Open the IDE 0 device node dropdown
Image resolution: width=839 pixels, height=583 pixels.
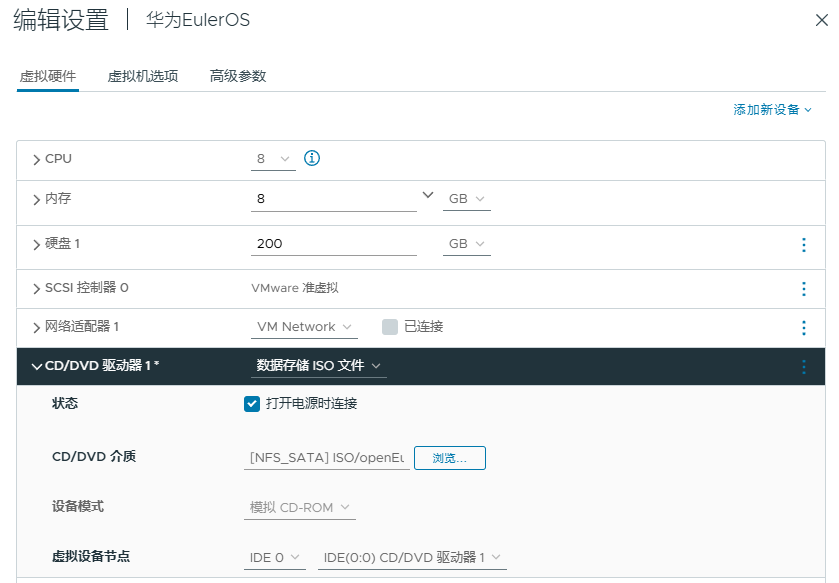[274, 557]
